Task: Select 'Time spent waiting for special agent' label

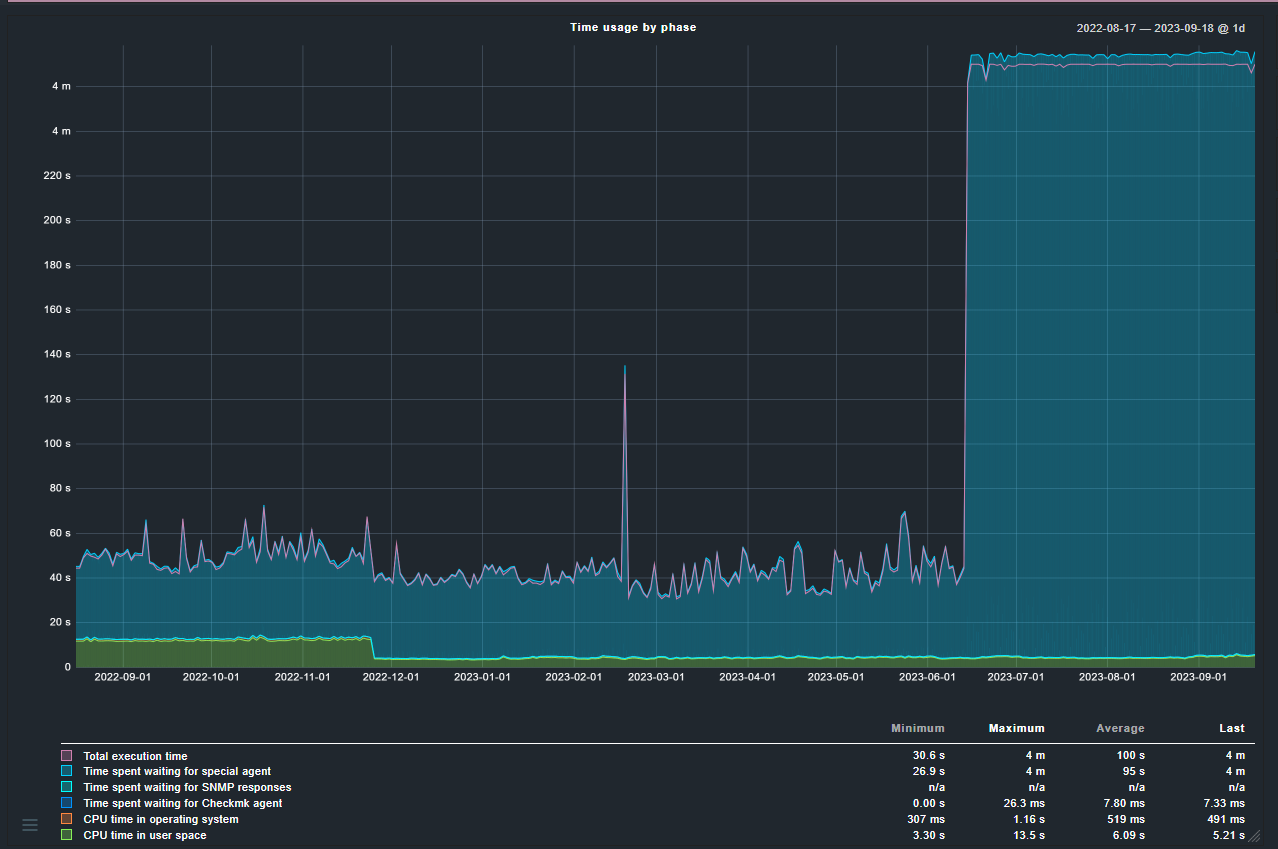Action: [x=177, y=772]
